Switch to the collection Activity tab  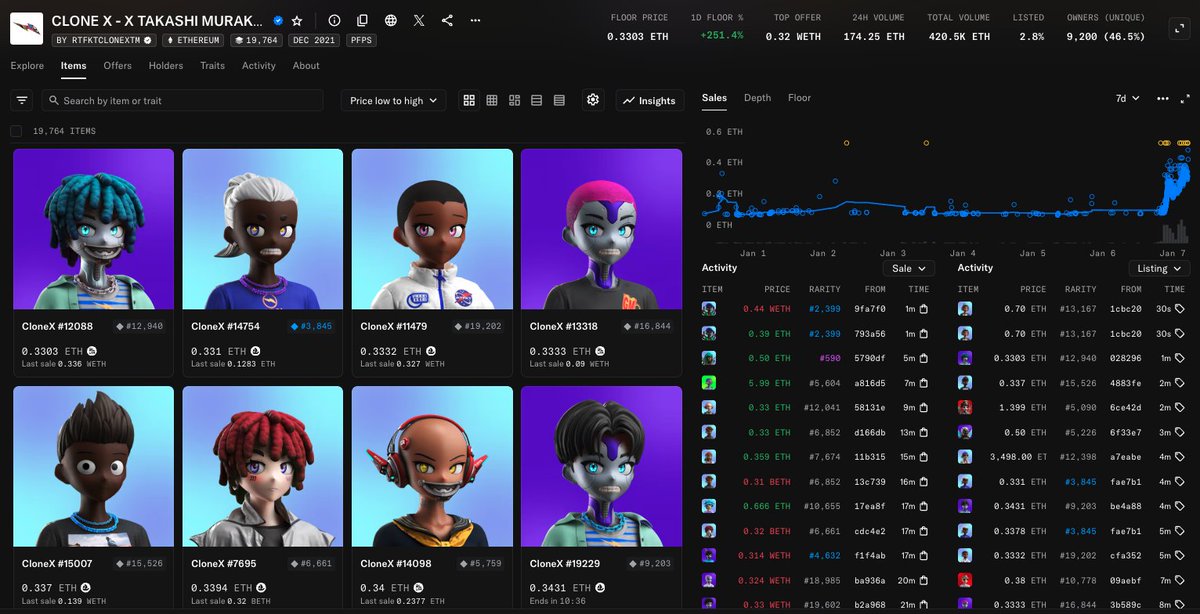pos(258,66)
